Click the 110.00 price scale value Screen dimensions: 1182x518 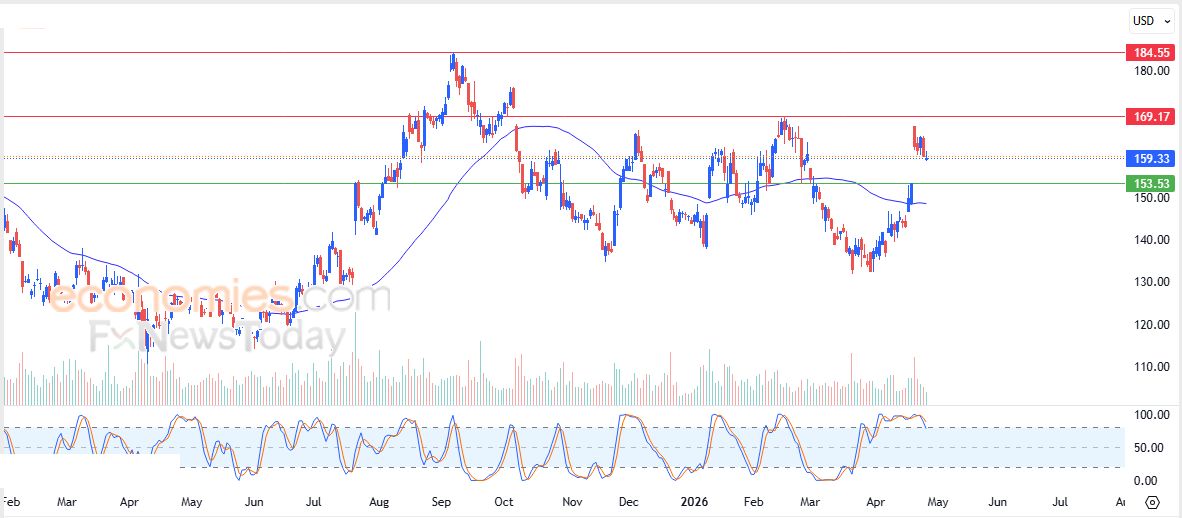coord(1151,367)
